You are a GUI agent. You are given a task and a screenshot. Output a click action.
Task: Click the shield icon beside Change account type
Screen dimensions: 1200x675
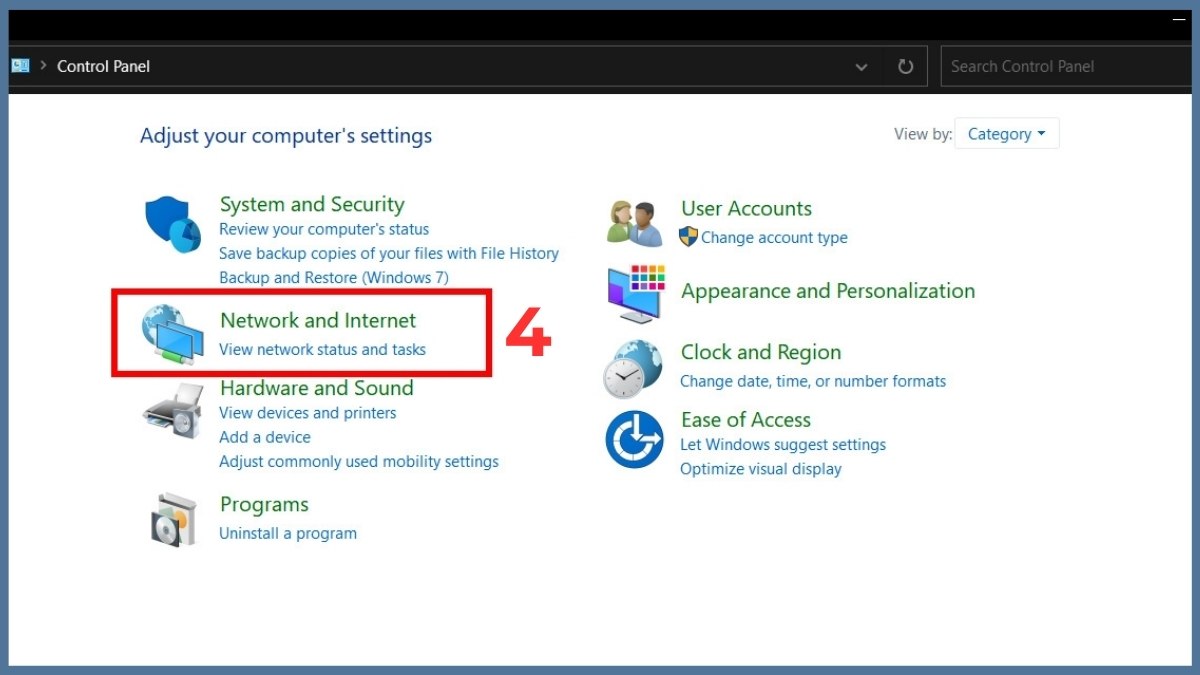pyautogui.click(x=688, y=237)
